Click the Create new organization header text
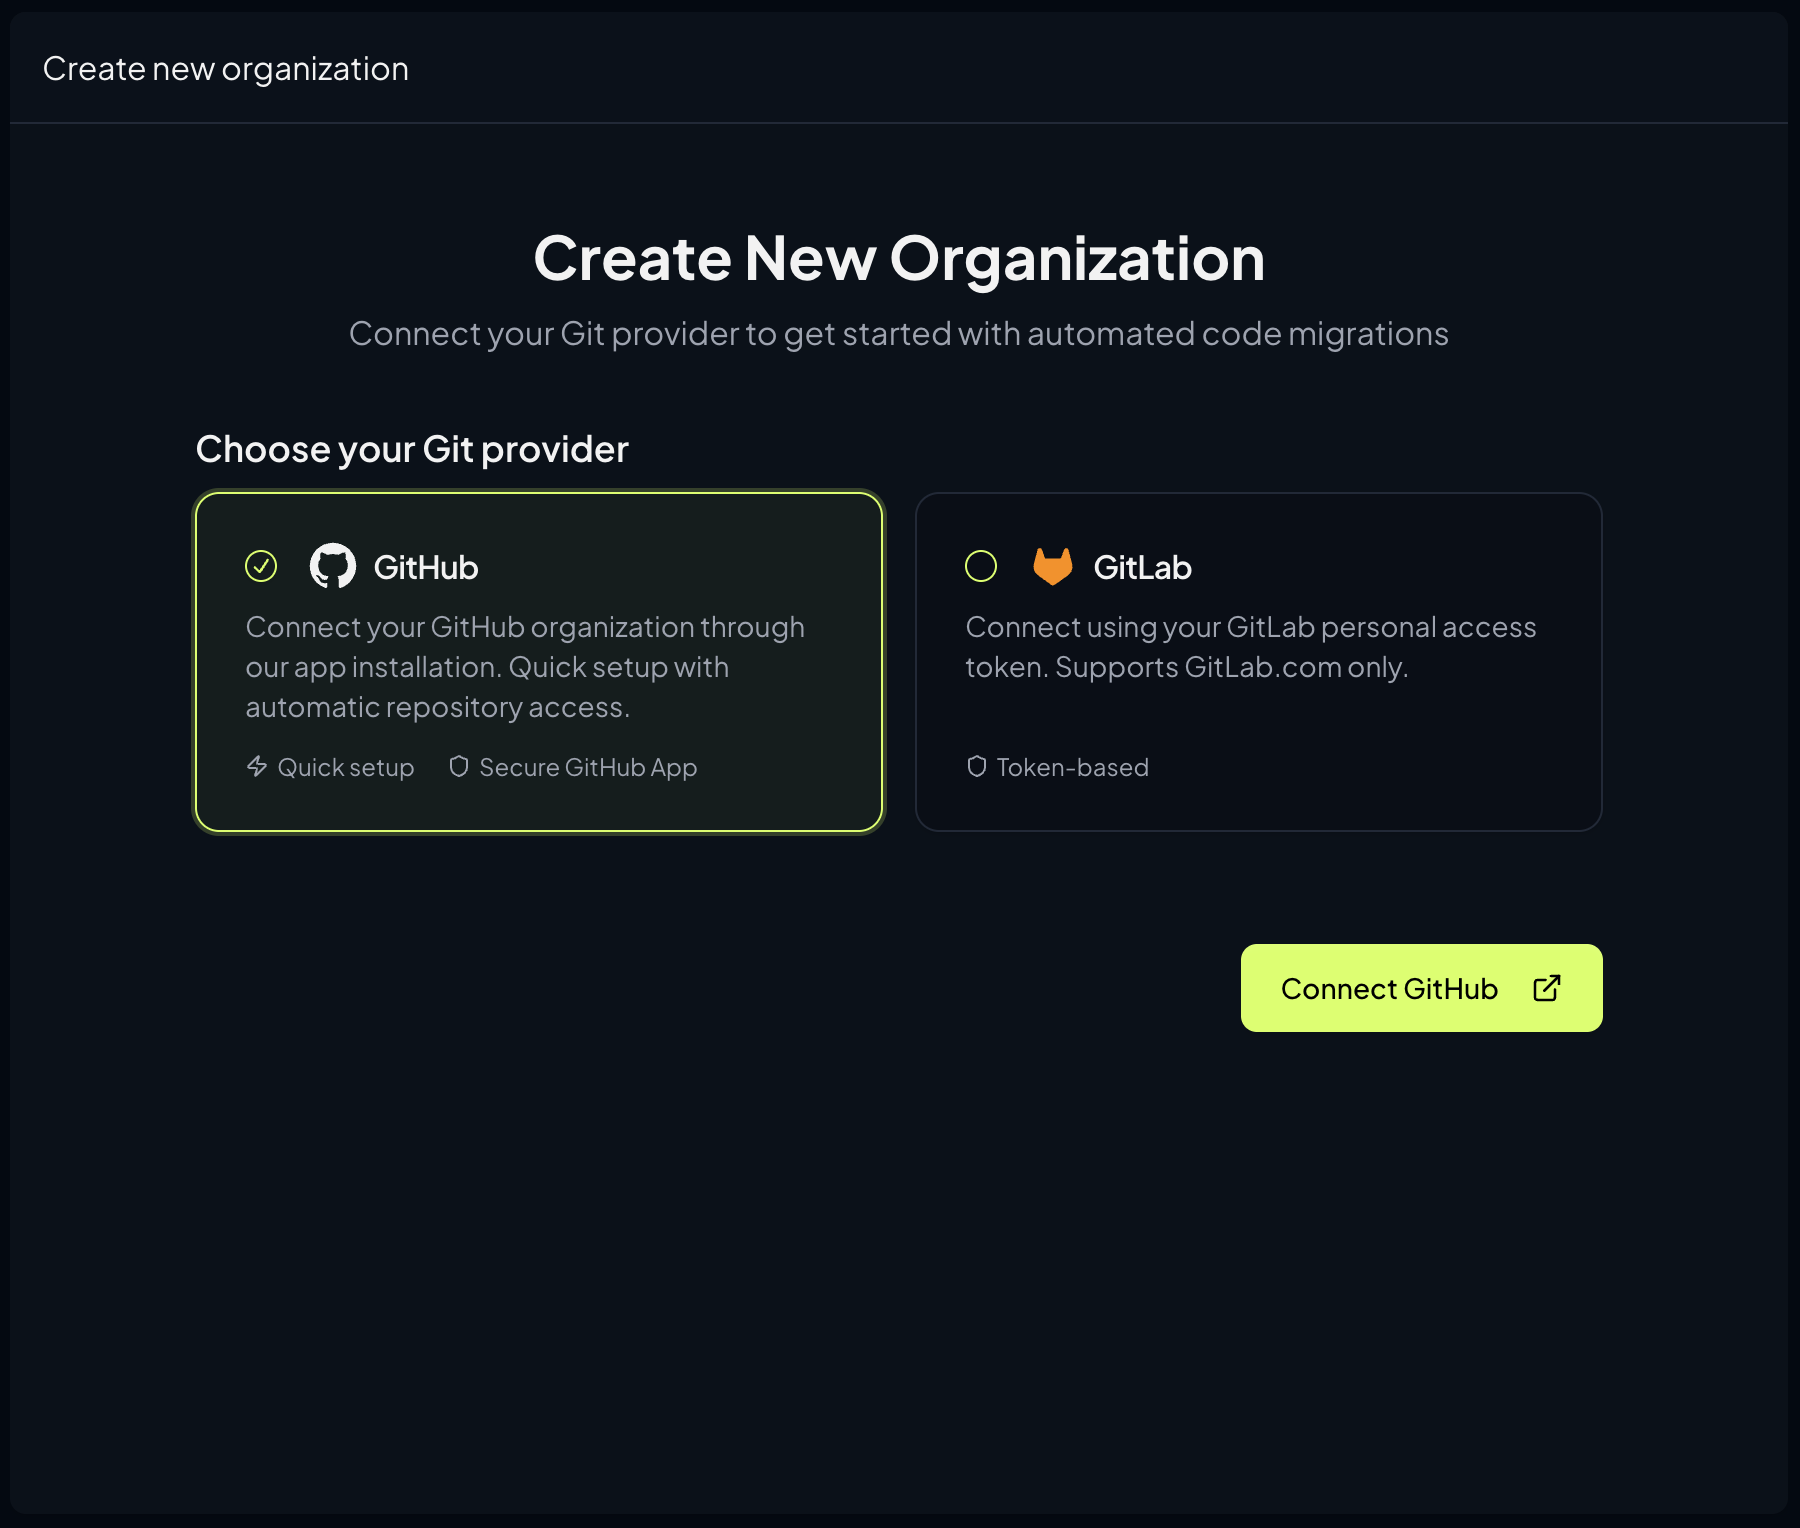Image resolution: width=1800 pixels, height=1528 pixels. click(225, 68)
